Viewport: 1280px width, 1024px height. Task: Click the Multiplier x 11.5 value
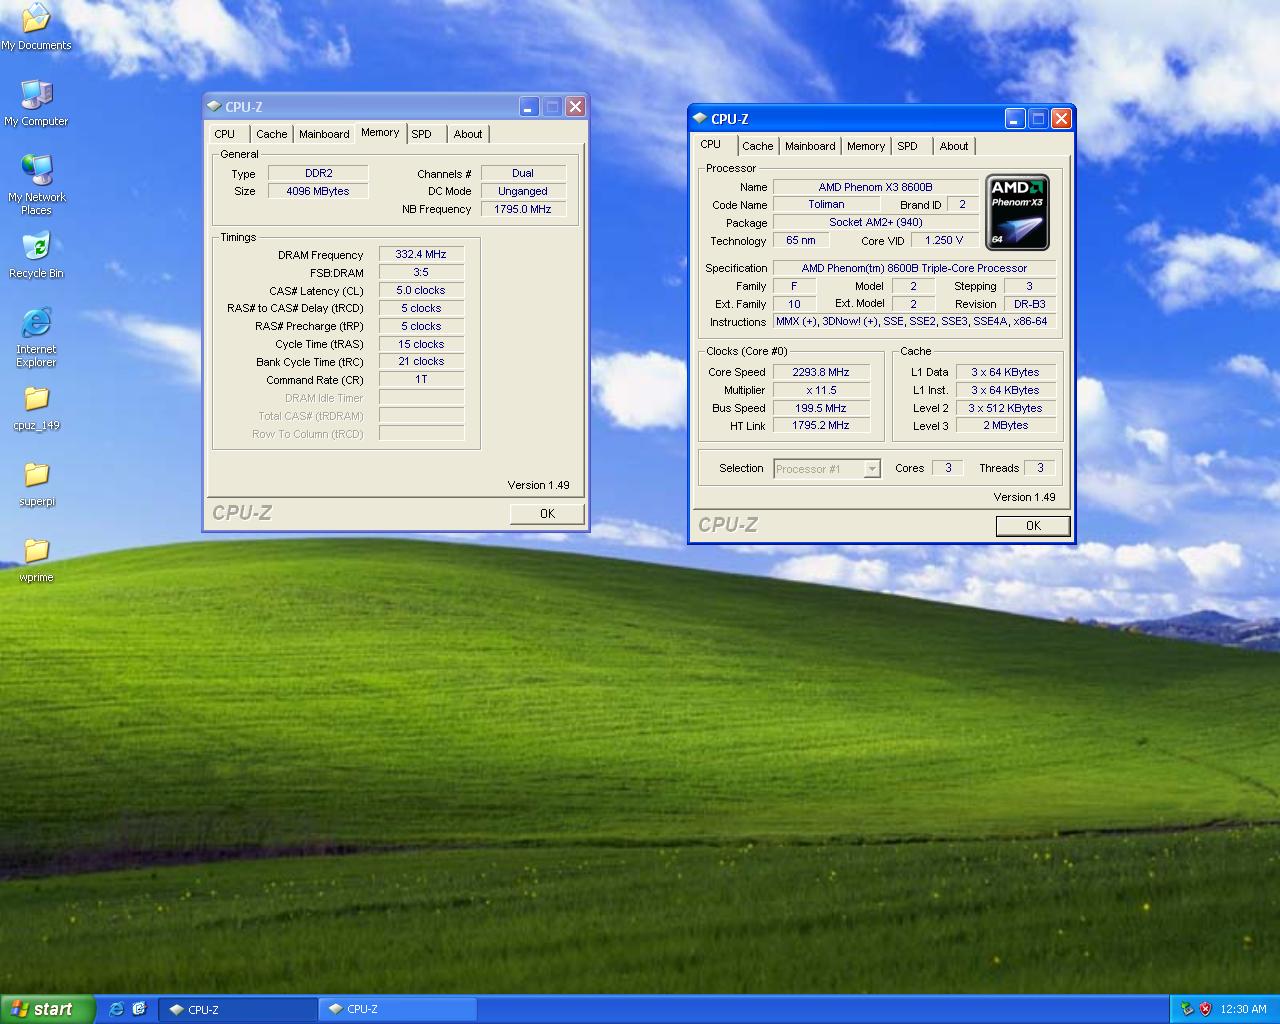pos(821,390)
